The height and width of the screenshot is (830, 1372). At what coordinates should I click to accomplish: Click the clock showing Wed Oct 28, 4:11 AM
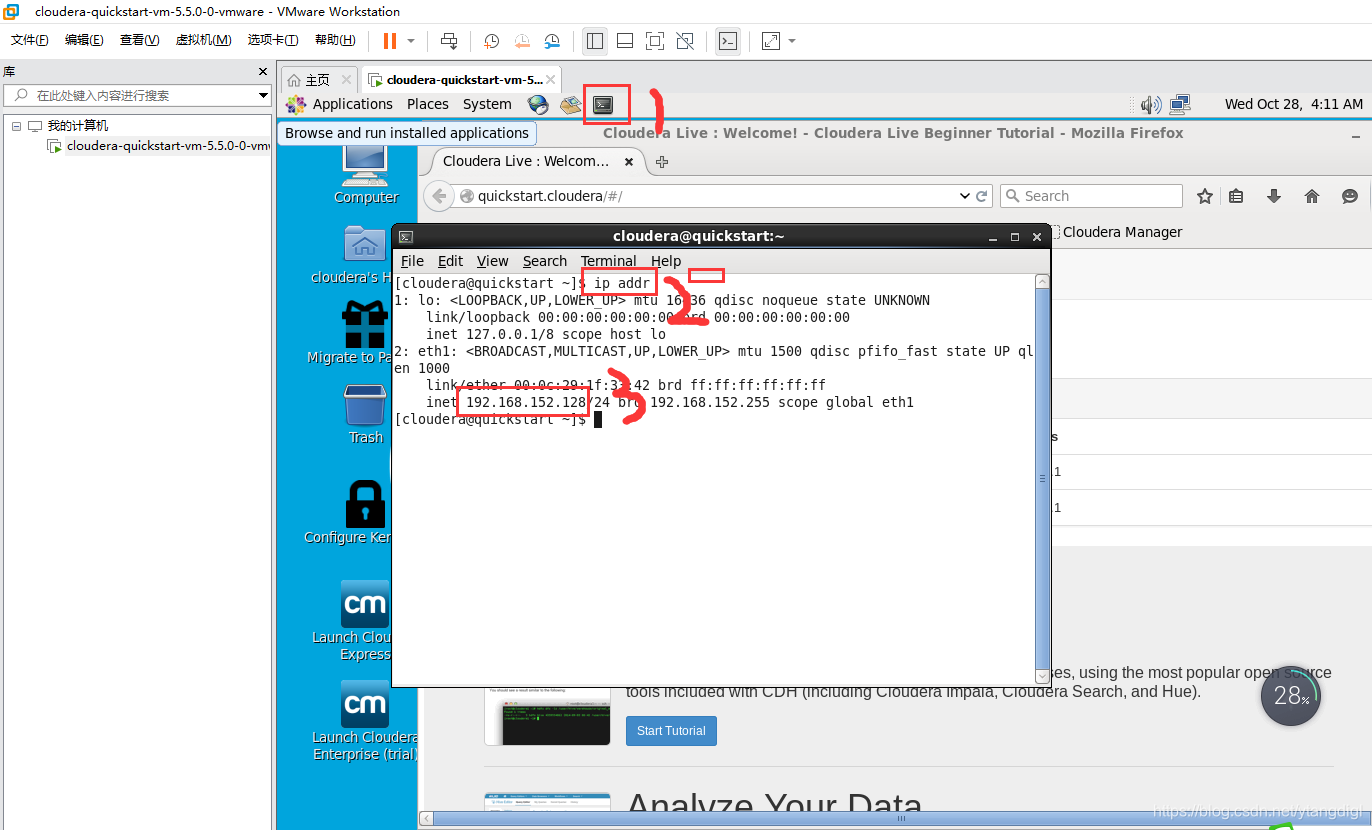pyautogui.click(x=1293, y=104)
